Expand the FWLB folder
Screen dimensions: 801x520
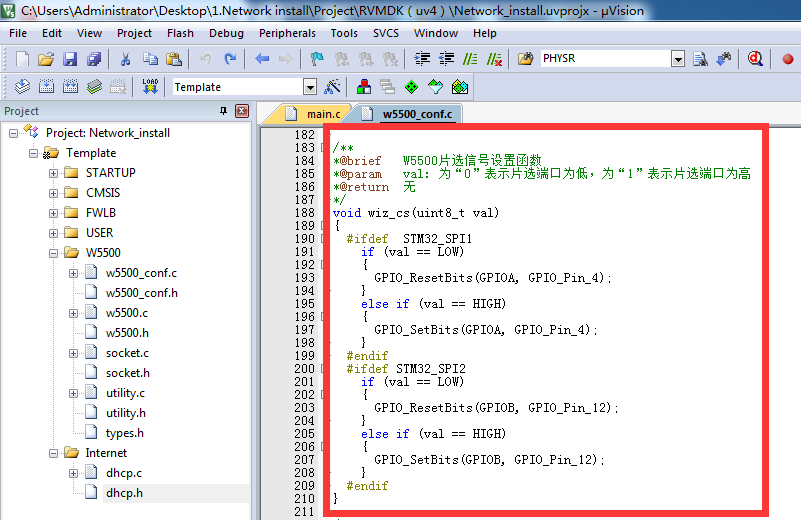tap(53, 213)
